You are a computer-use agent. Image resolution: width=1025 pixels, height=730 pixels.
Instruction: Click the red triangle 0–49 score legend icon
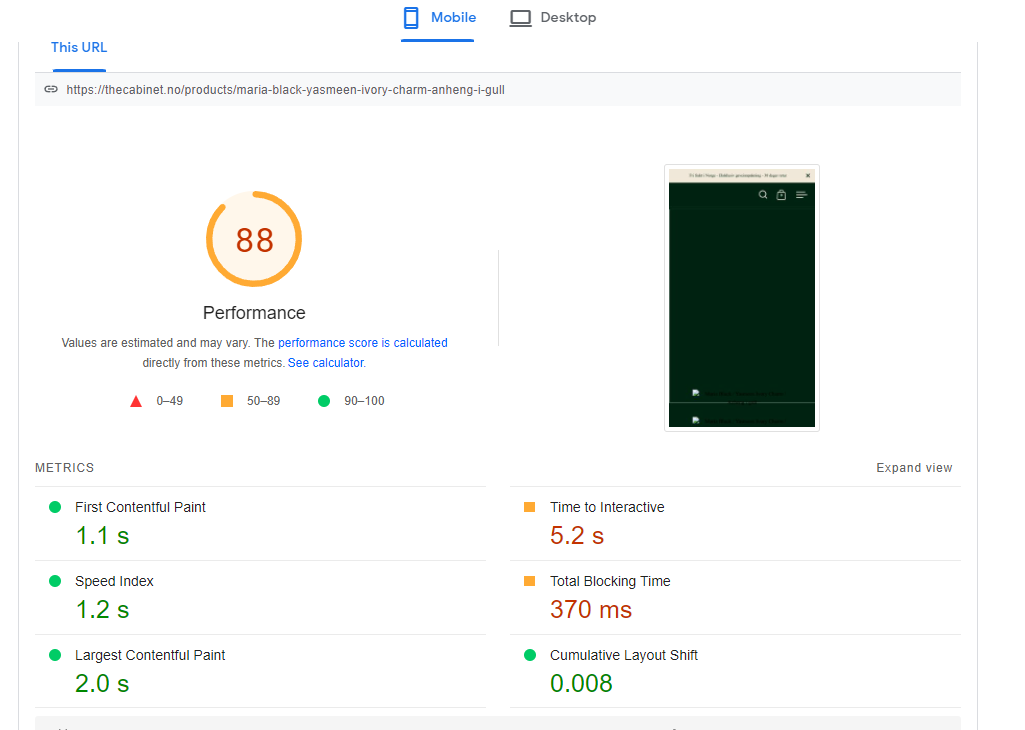pos(136,400)
